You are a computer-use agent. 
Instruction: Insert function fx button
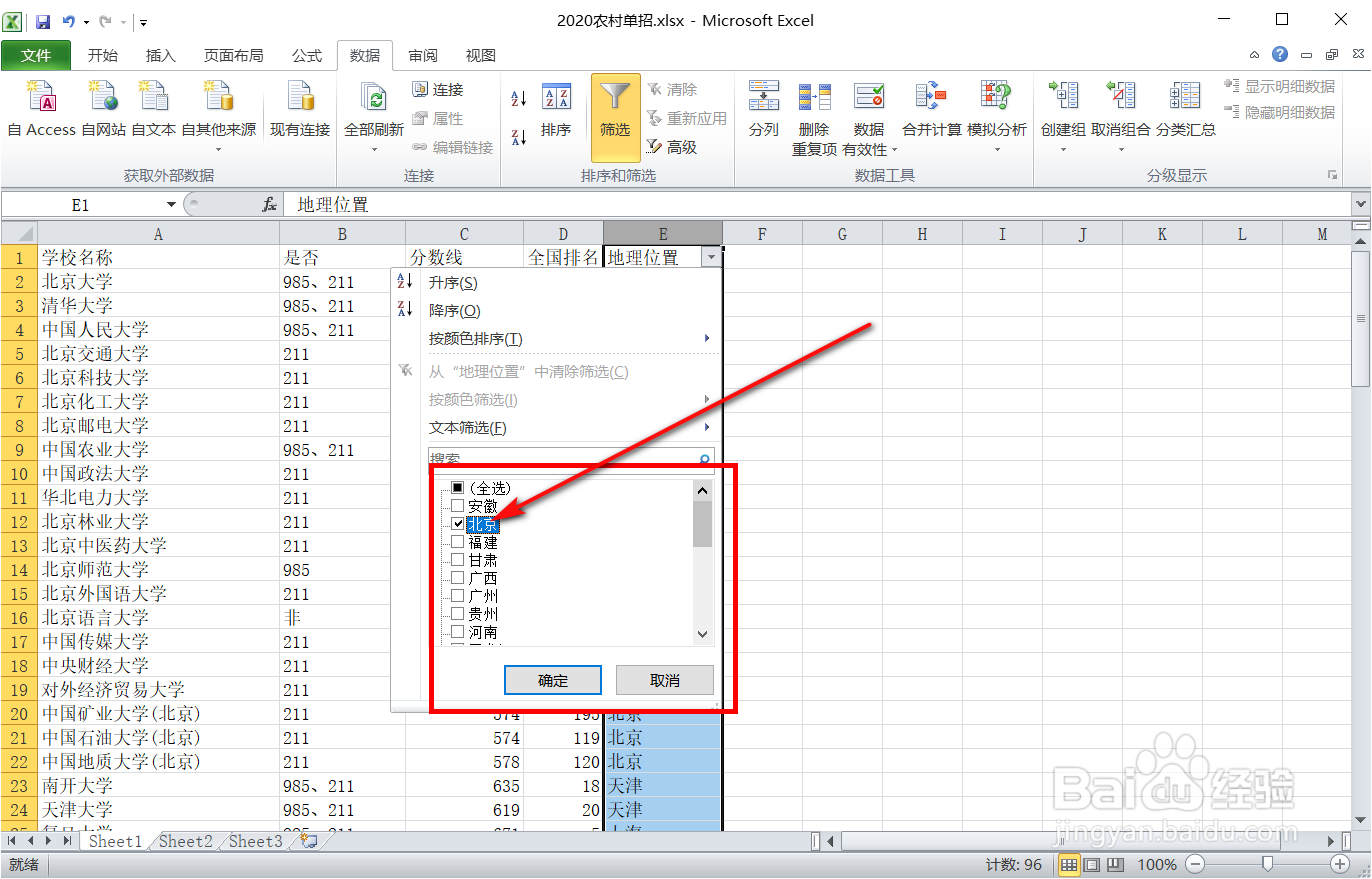[269, 204]
